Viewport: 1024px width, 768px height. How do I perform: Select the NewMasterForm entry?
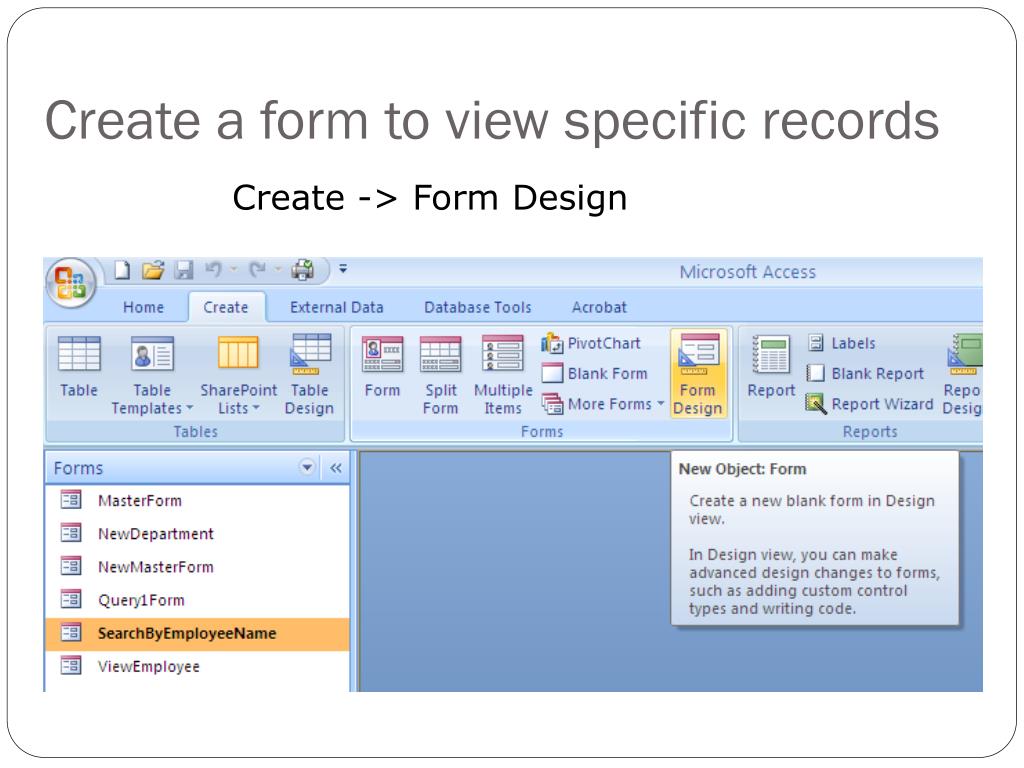[x=197, y=567]
